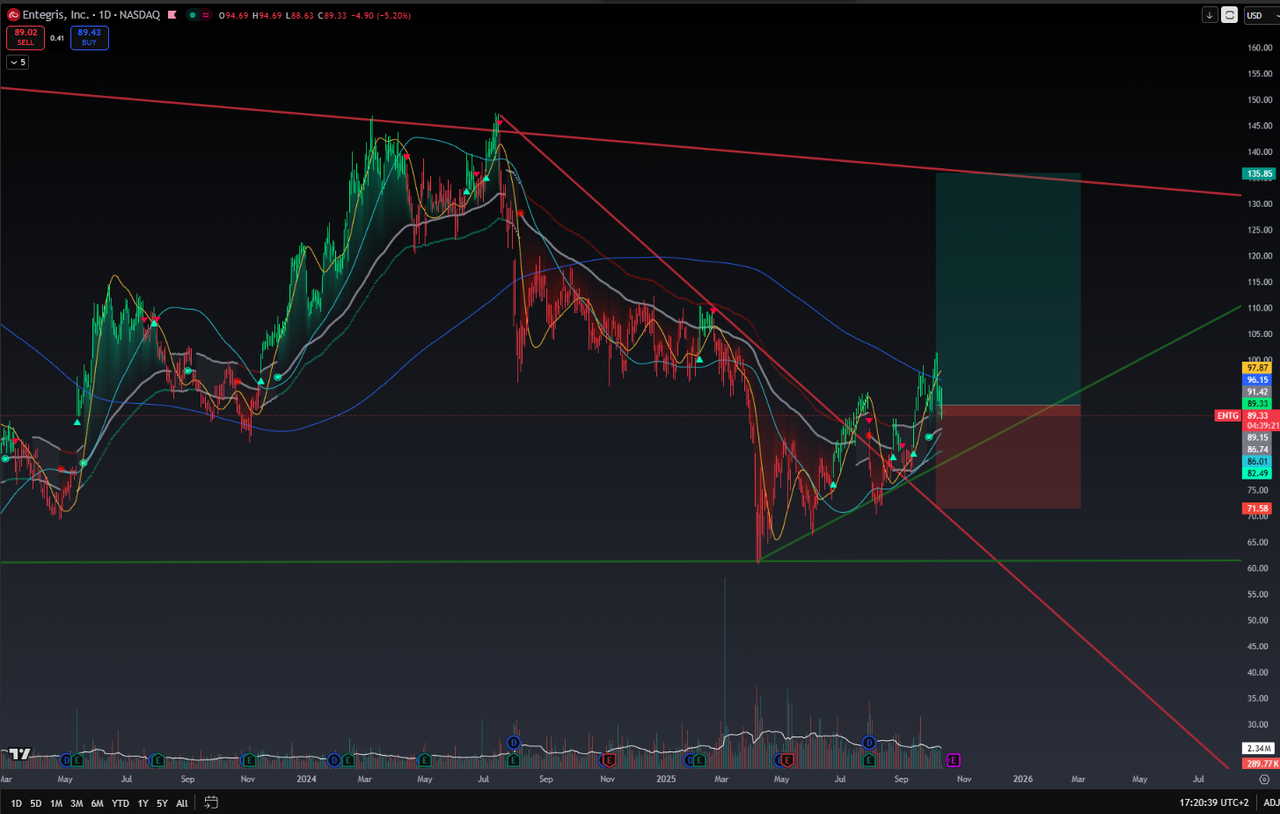Switch to the 1D range
1280x814 pixels.
pos(16,803)
